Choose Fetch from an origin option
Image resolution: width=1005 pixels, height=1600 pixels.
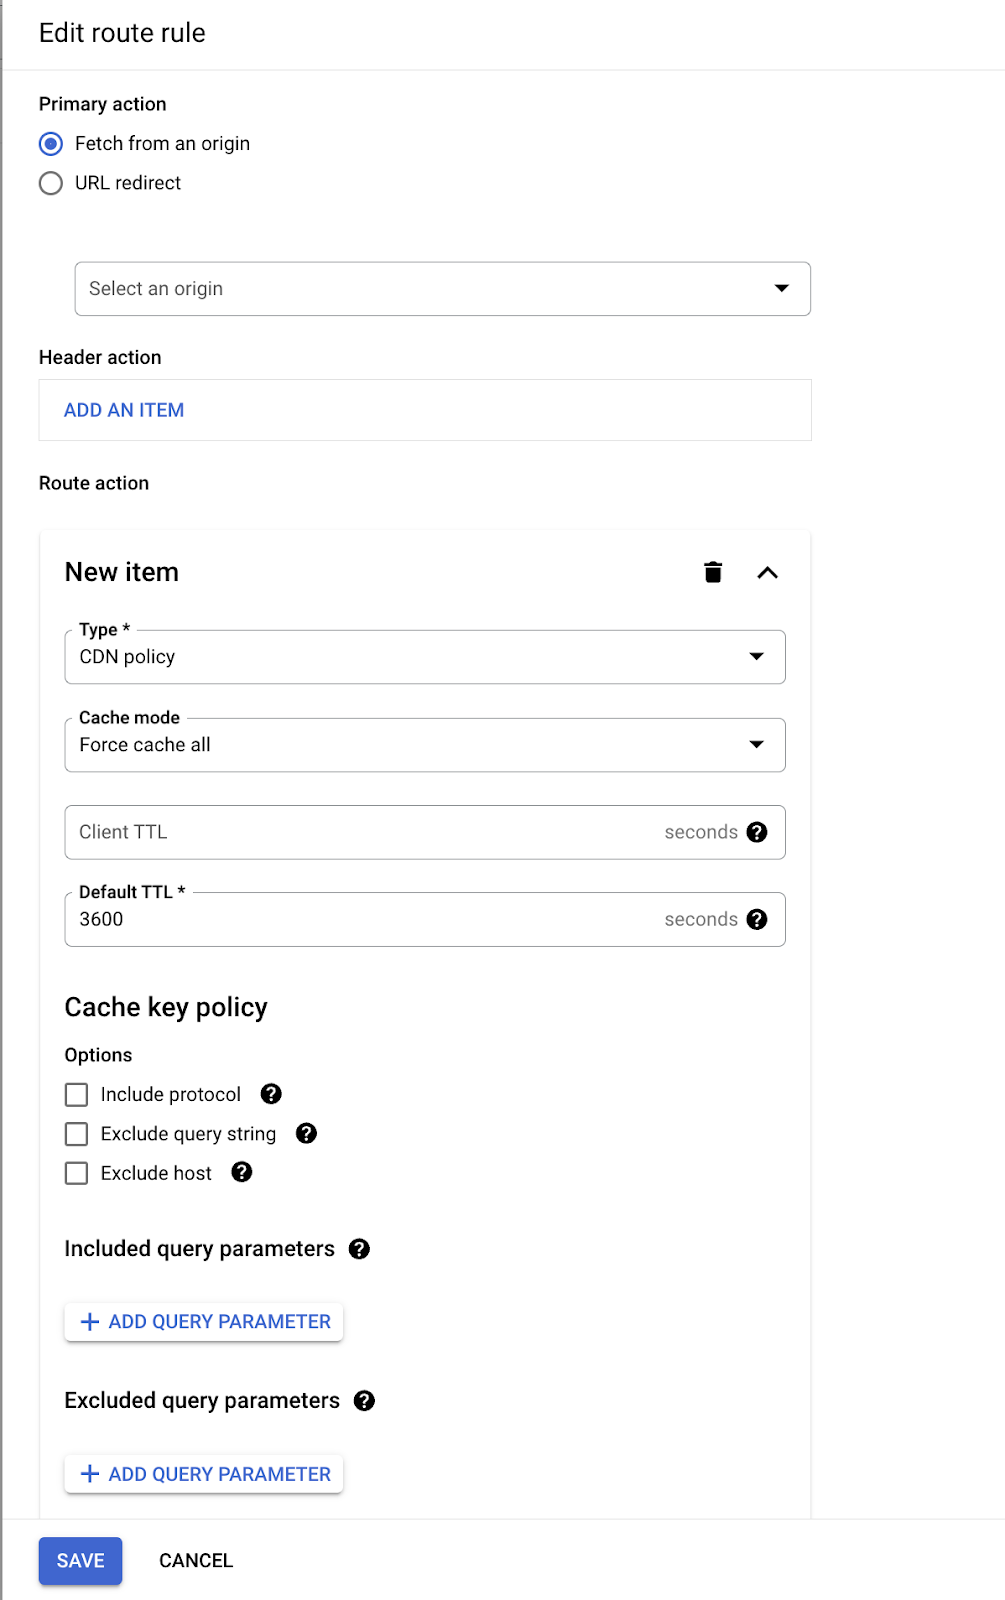[x=51, y=144]
